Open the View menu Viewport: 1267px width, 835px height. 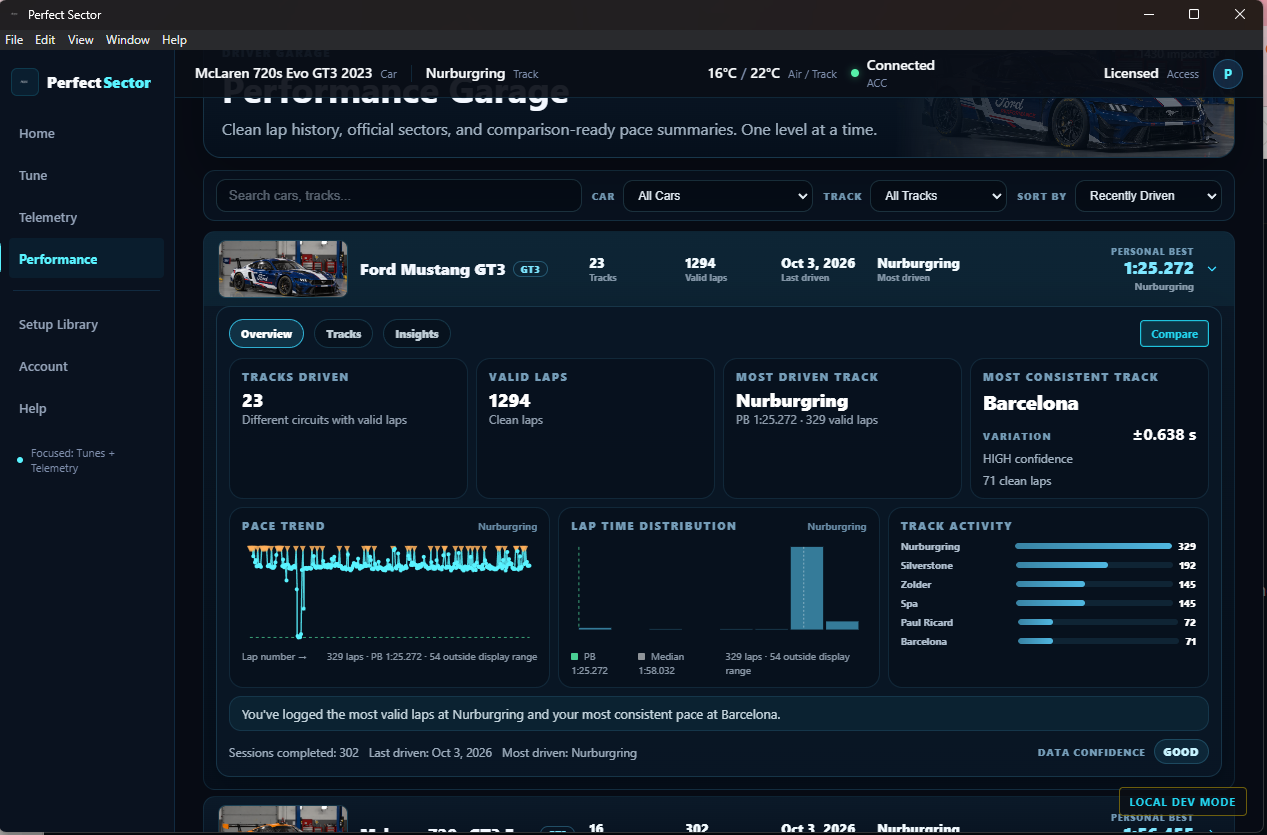pyautogui.click(x=81, y=40)
